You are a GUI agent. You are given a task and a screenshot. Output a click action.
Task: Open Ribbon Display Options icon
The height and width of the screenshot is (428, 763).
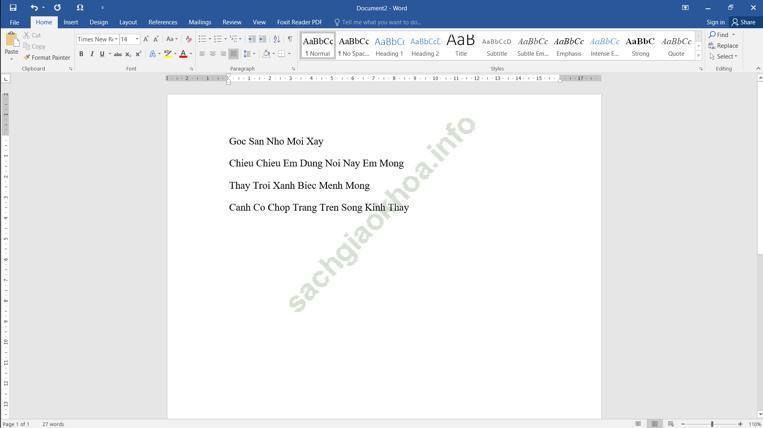click(685, 8)
